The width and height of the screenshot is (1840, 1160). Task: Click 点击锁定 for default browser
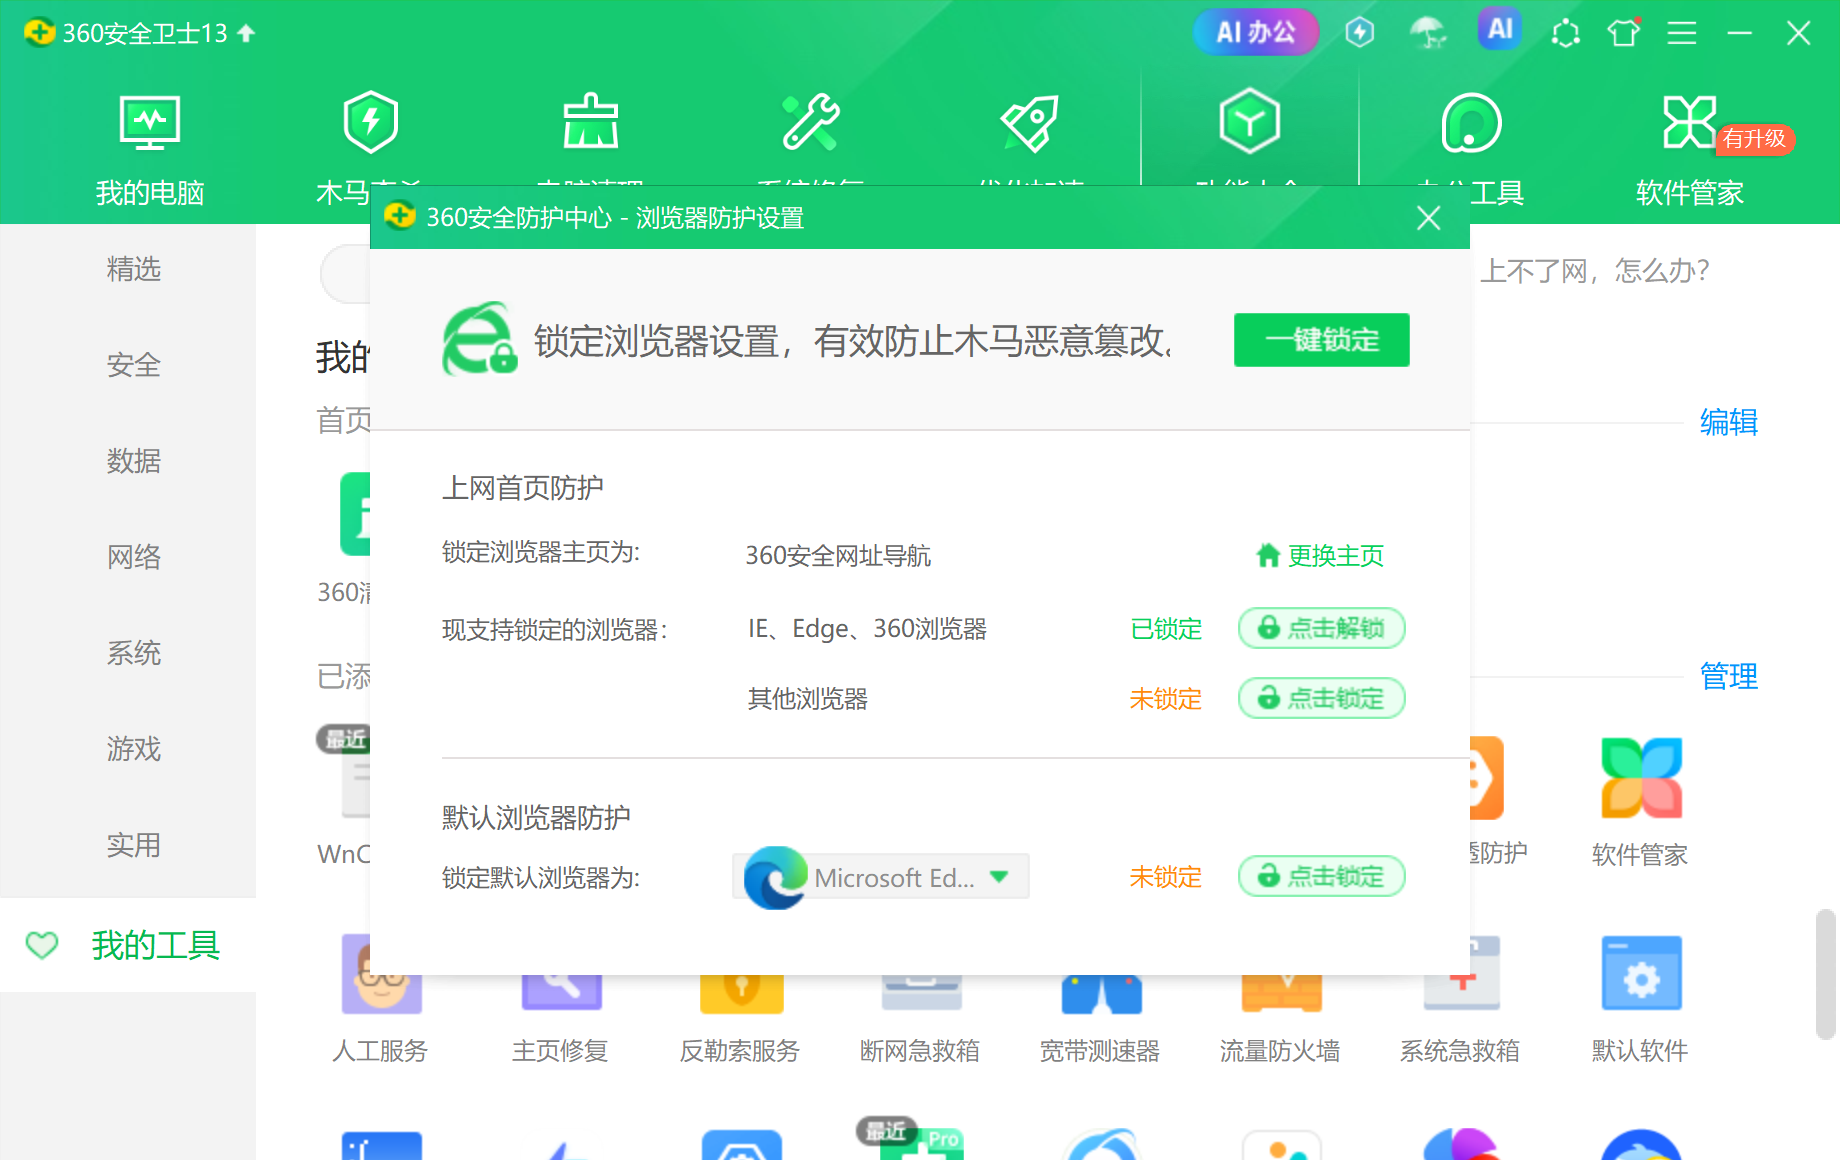1321,876
